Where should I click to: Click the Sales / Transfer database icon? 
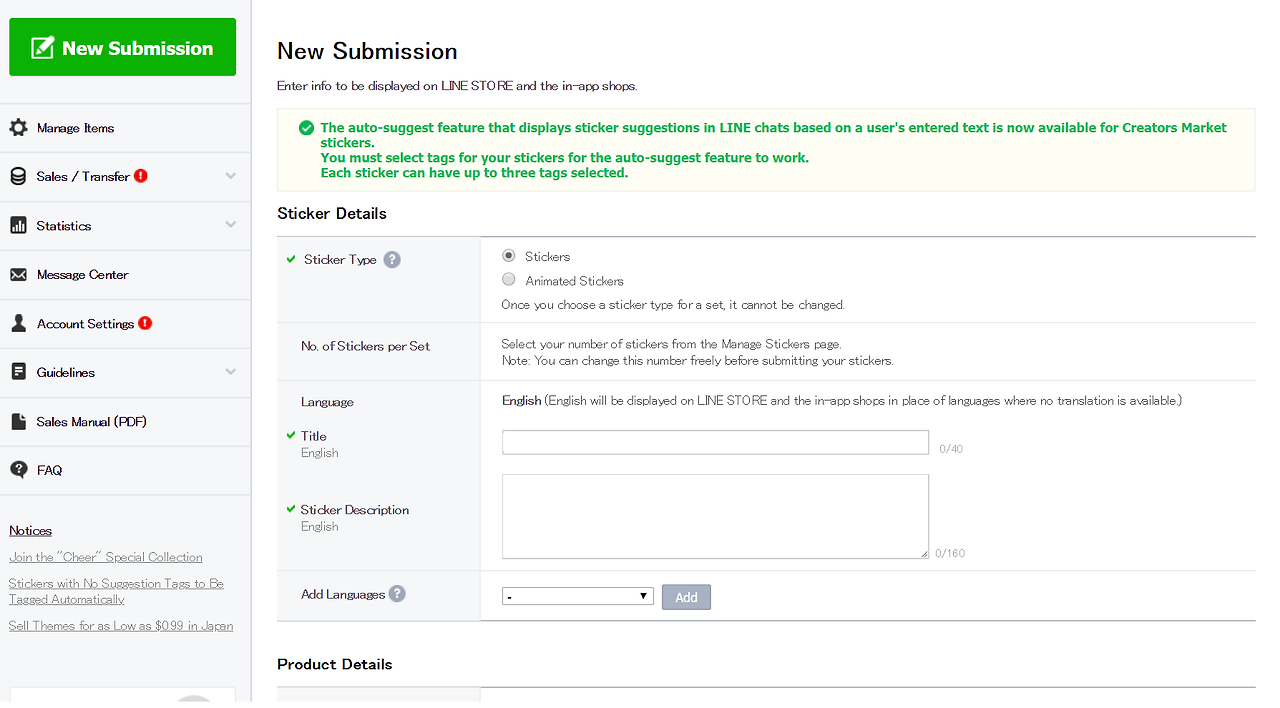tap(18, 177)
